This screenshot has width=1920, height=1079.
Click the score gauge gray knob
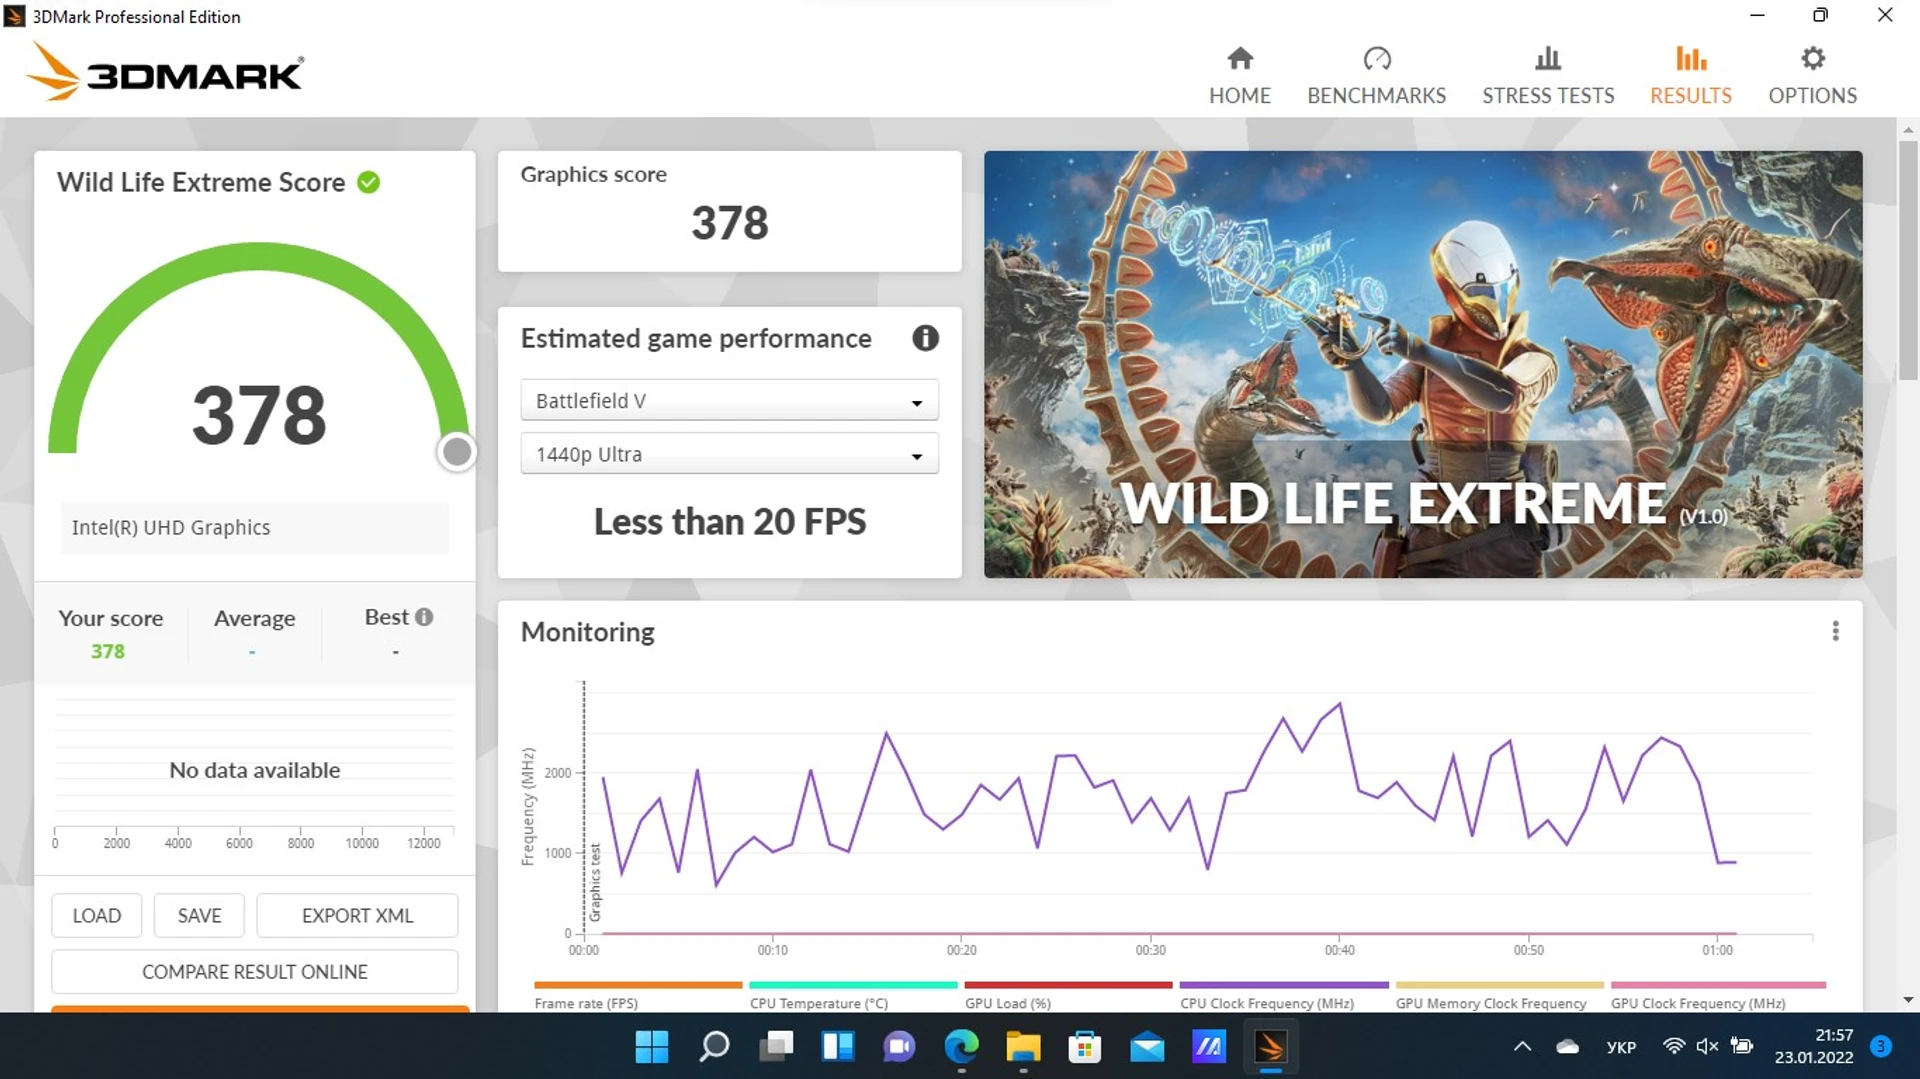coord(457,452)
